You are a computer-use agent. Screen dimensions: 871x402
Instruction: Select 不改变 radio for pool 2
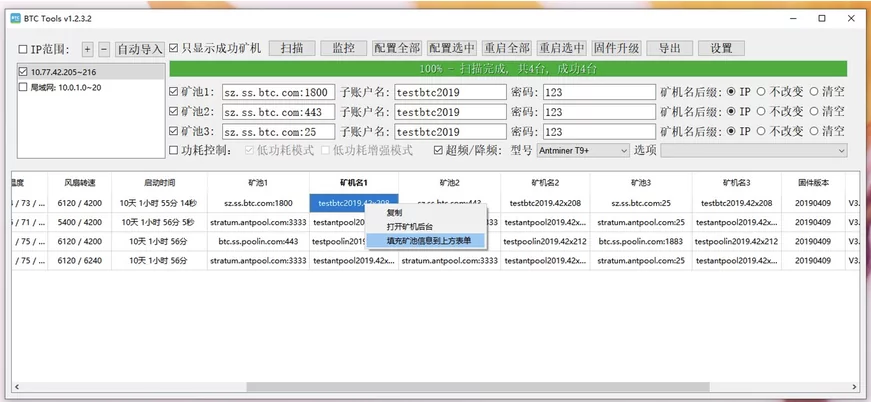click(760, 112)
